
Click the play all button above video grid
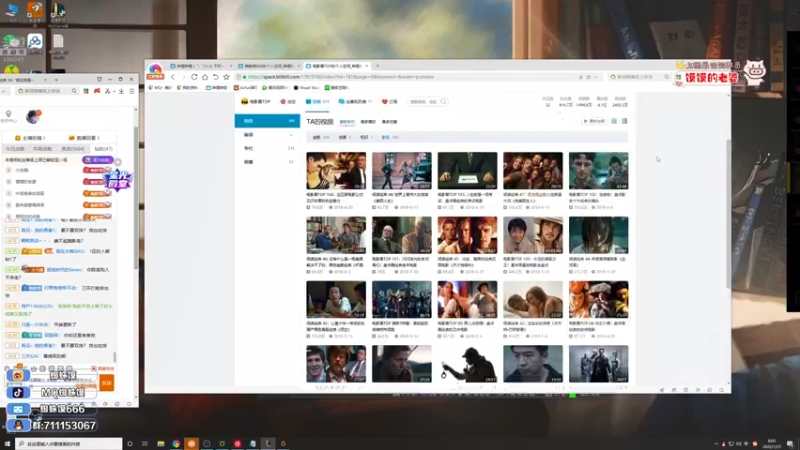(593, 121)
